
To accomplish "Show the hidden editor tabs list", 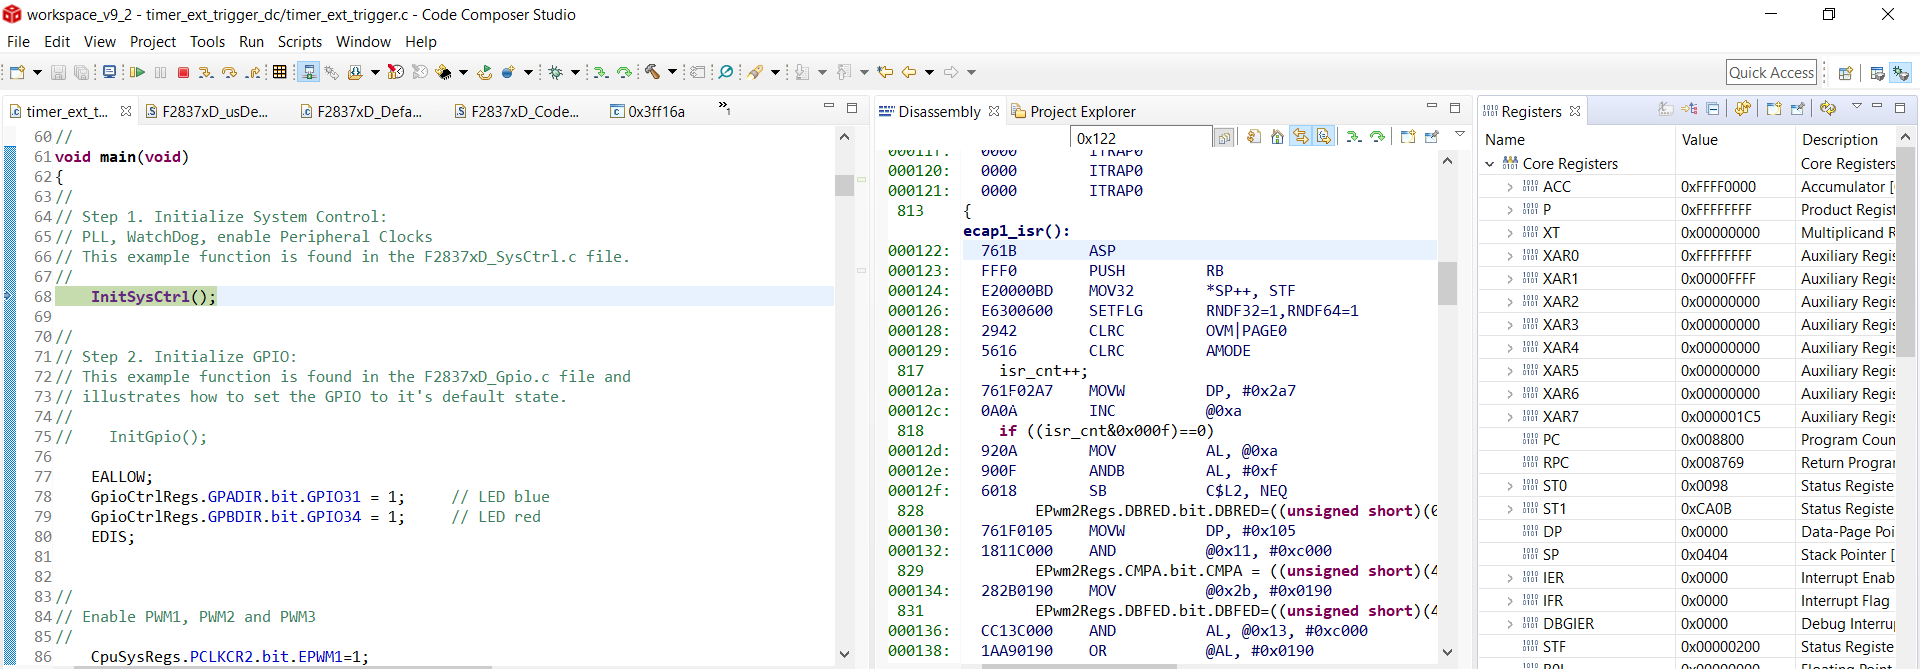I will point(724,108).
